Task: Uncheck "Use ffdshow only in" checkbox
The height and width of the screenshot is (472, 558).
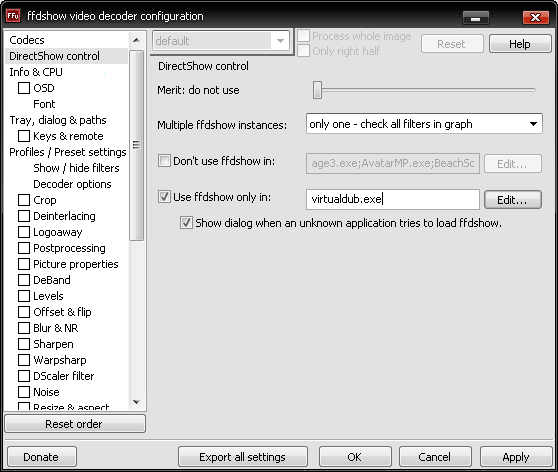Action: 164,196
